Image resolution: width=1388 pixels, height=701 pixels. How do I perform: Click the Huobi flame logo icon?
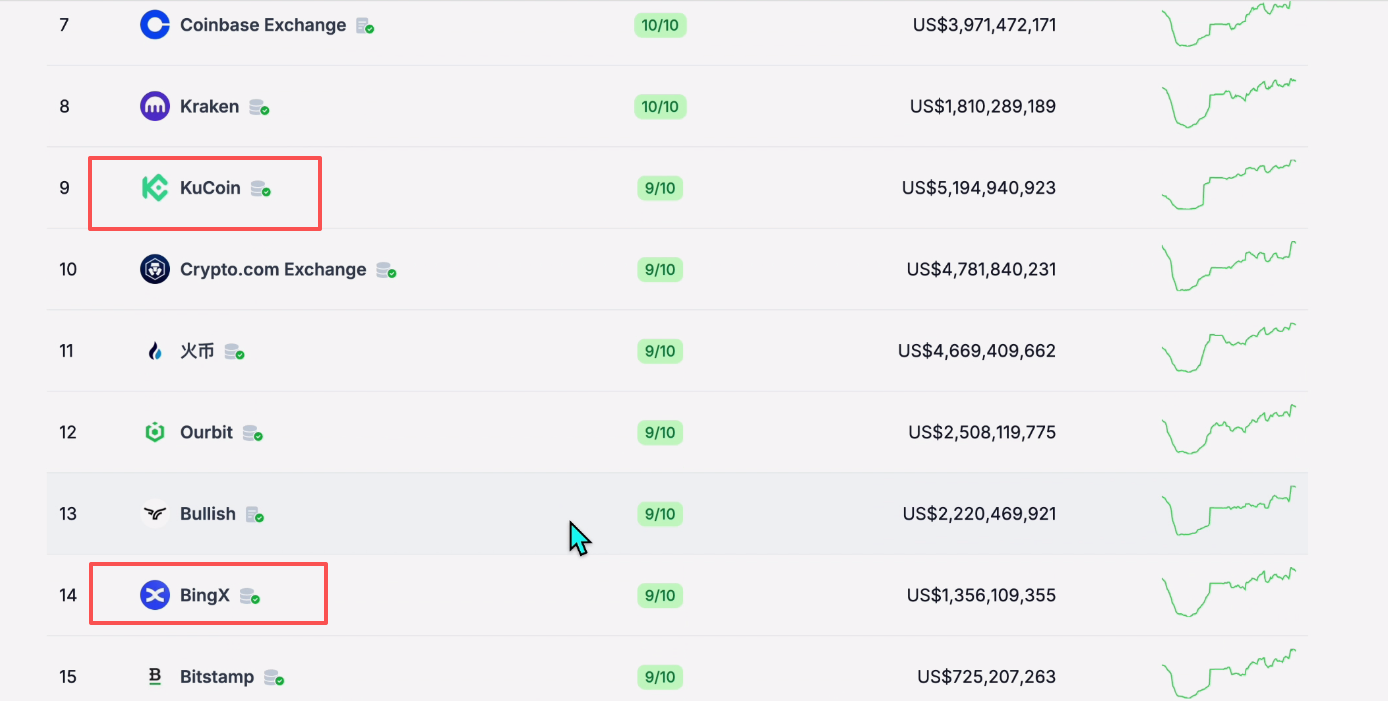click(x=155, y=351)
